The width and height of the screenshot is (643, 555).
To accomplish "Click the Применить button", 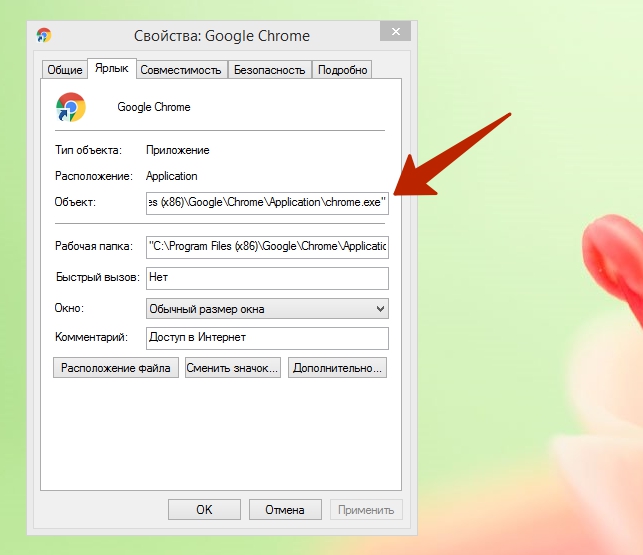I will (366, 509).
